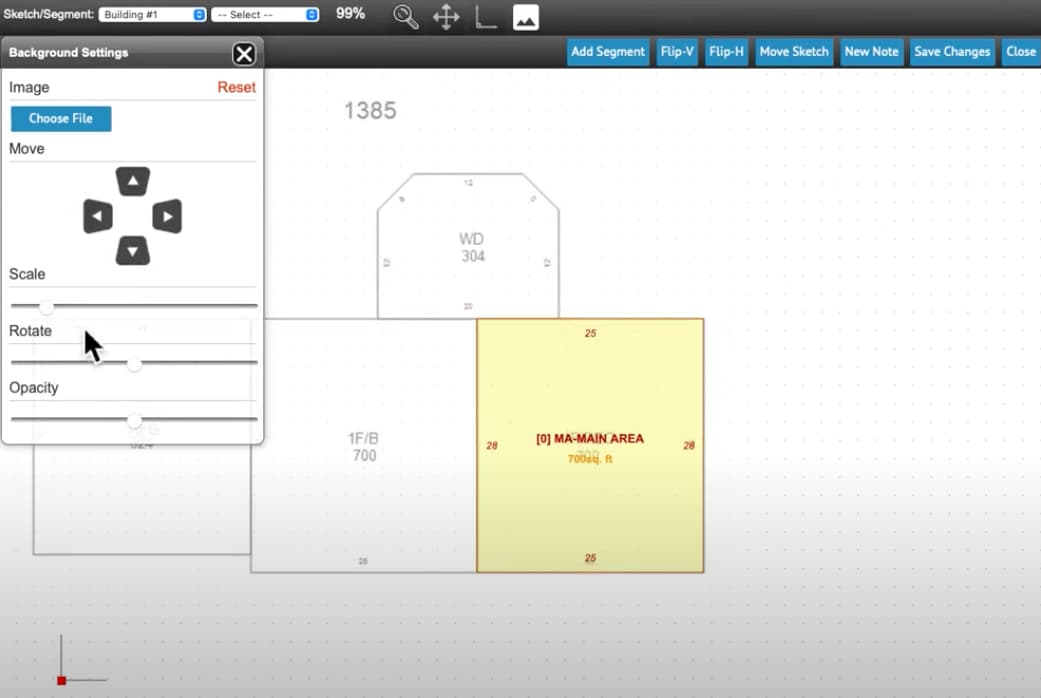Click the Add Segment button
This screenshot has width=1041, height=698.
click(x=608, y=52)
